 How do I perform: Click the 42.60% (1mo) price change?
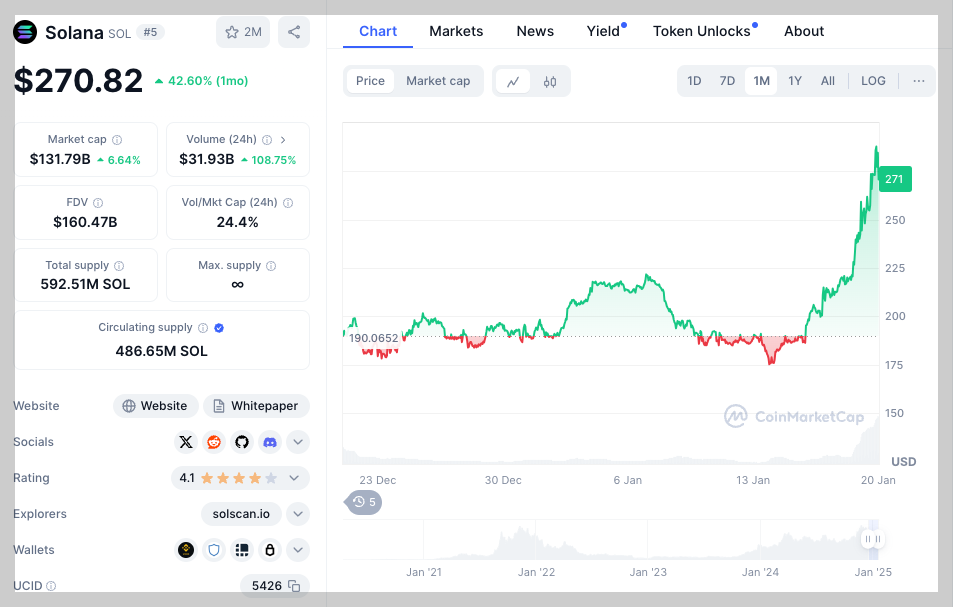(202, 81)
